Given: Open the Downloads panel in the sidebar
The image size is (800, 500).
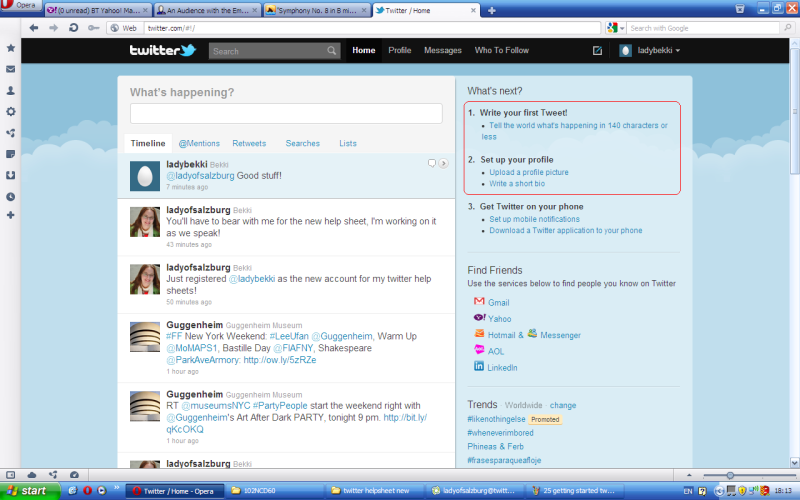Looking at the screenshot, I should [x=10, y=175].
